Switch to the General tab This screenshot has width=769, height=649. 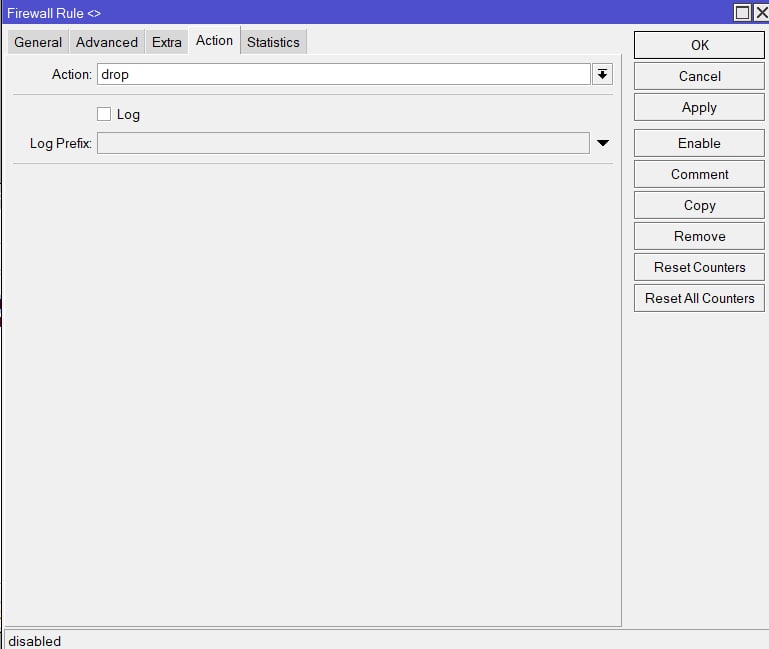click(x=38, y=42)
